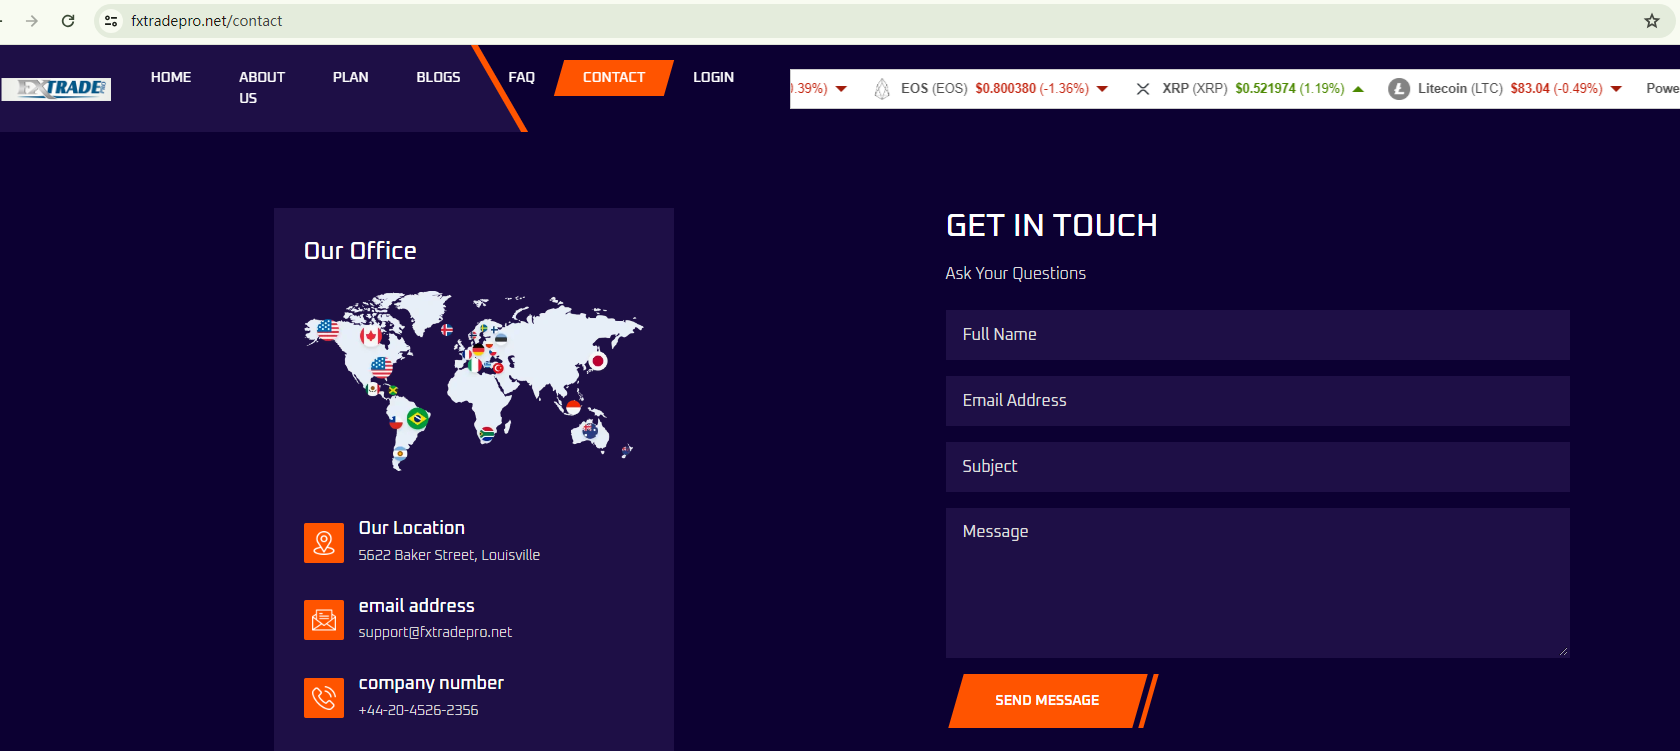
Task: Click the Message text area
Action: [1257, 583]
